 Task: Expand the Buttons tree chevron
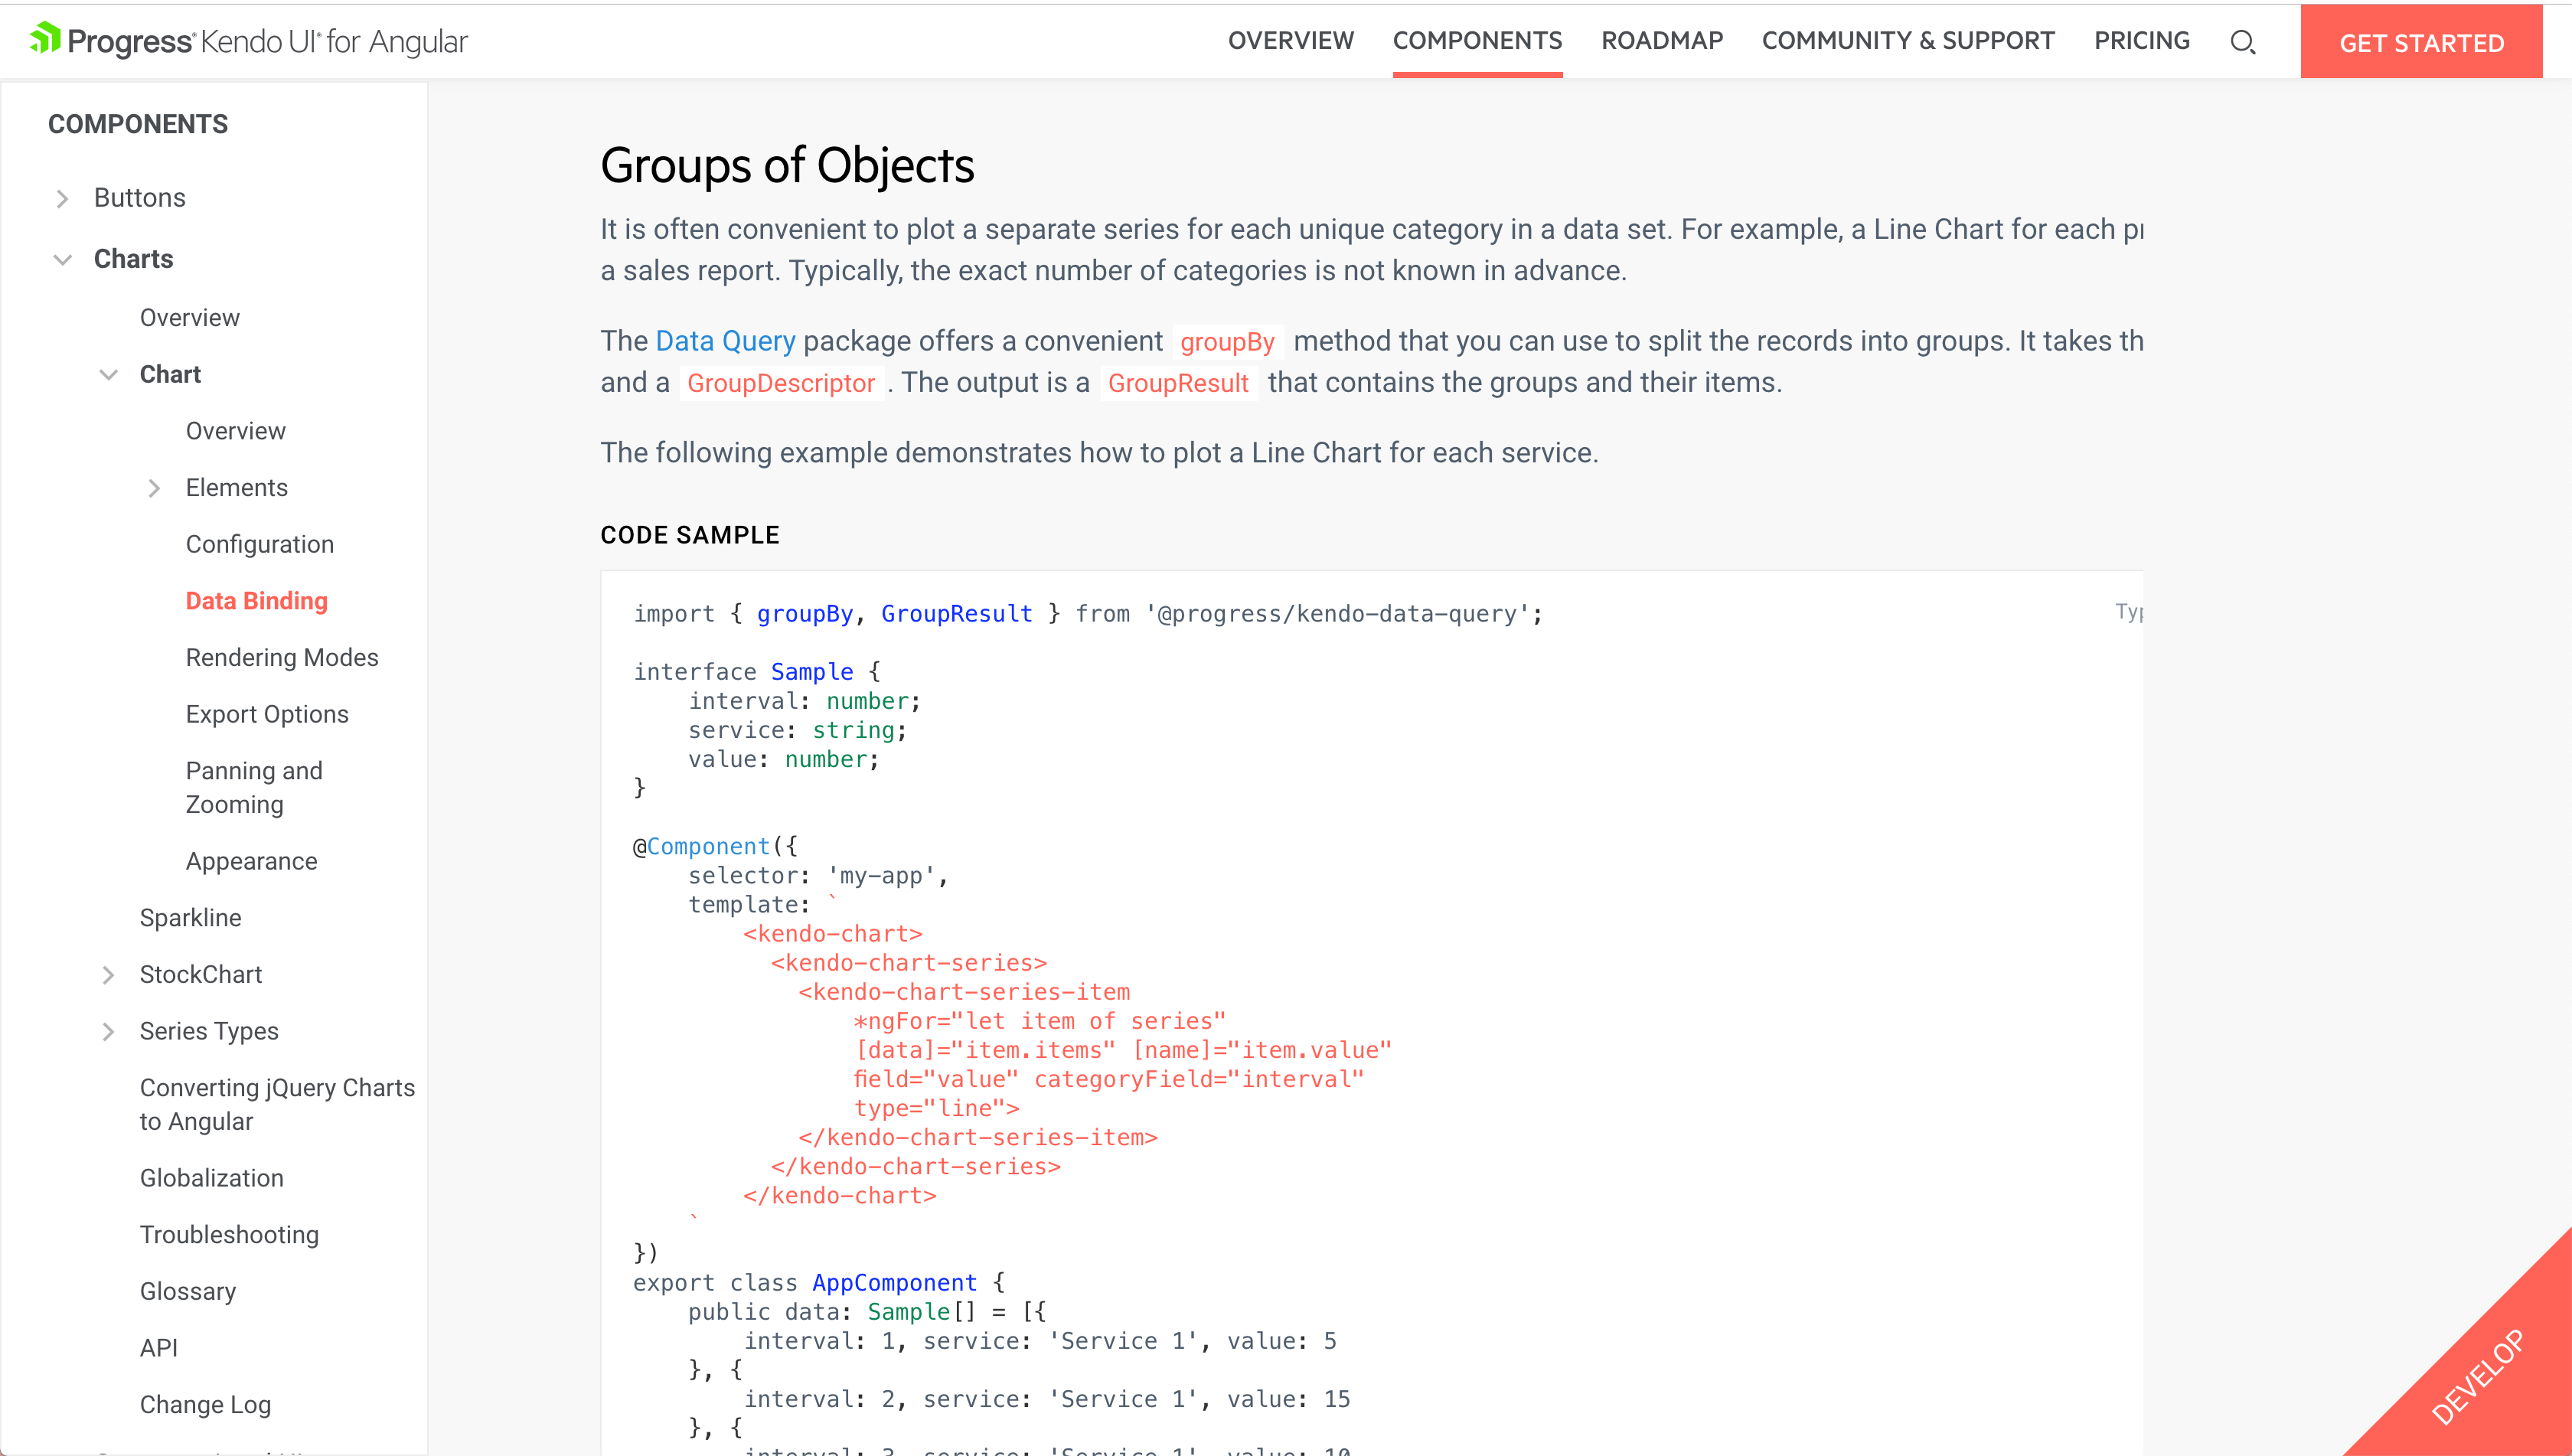coord(62,198)
